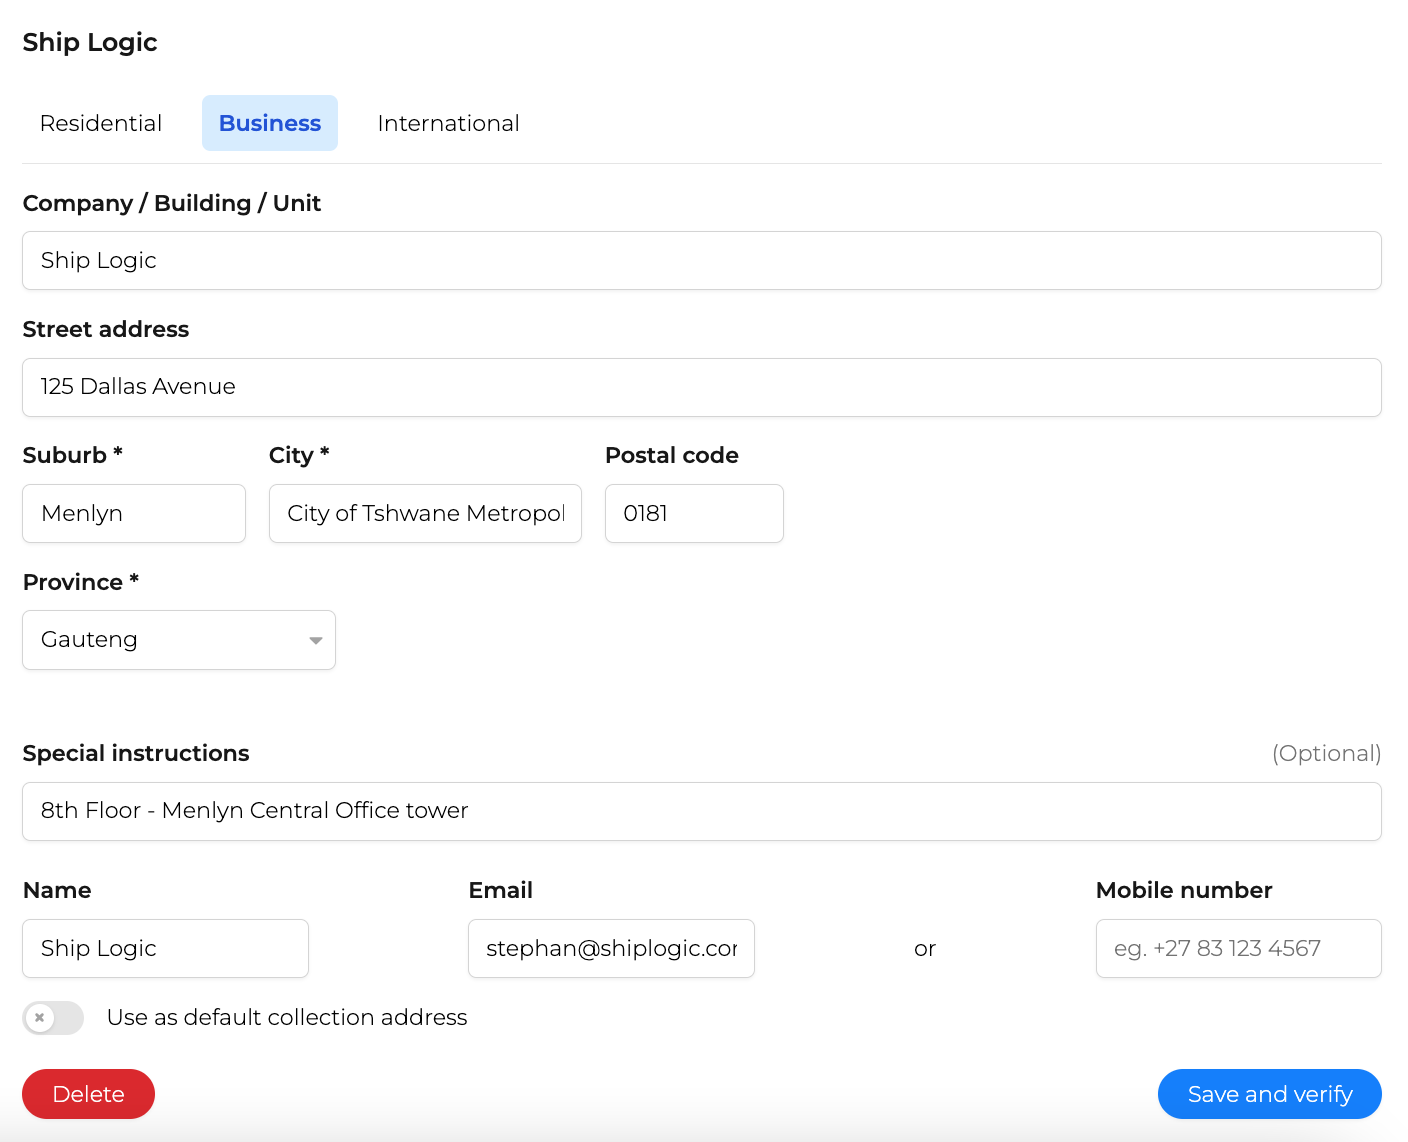Click the City field with Tshwane
This screenshot has width=1408, height=1142.
pyautogui.click(x=425, y=514)
